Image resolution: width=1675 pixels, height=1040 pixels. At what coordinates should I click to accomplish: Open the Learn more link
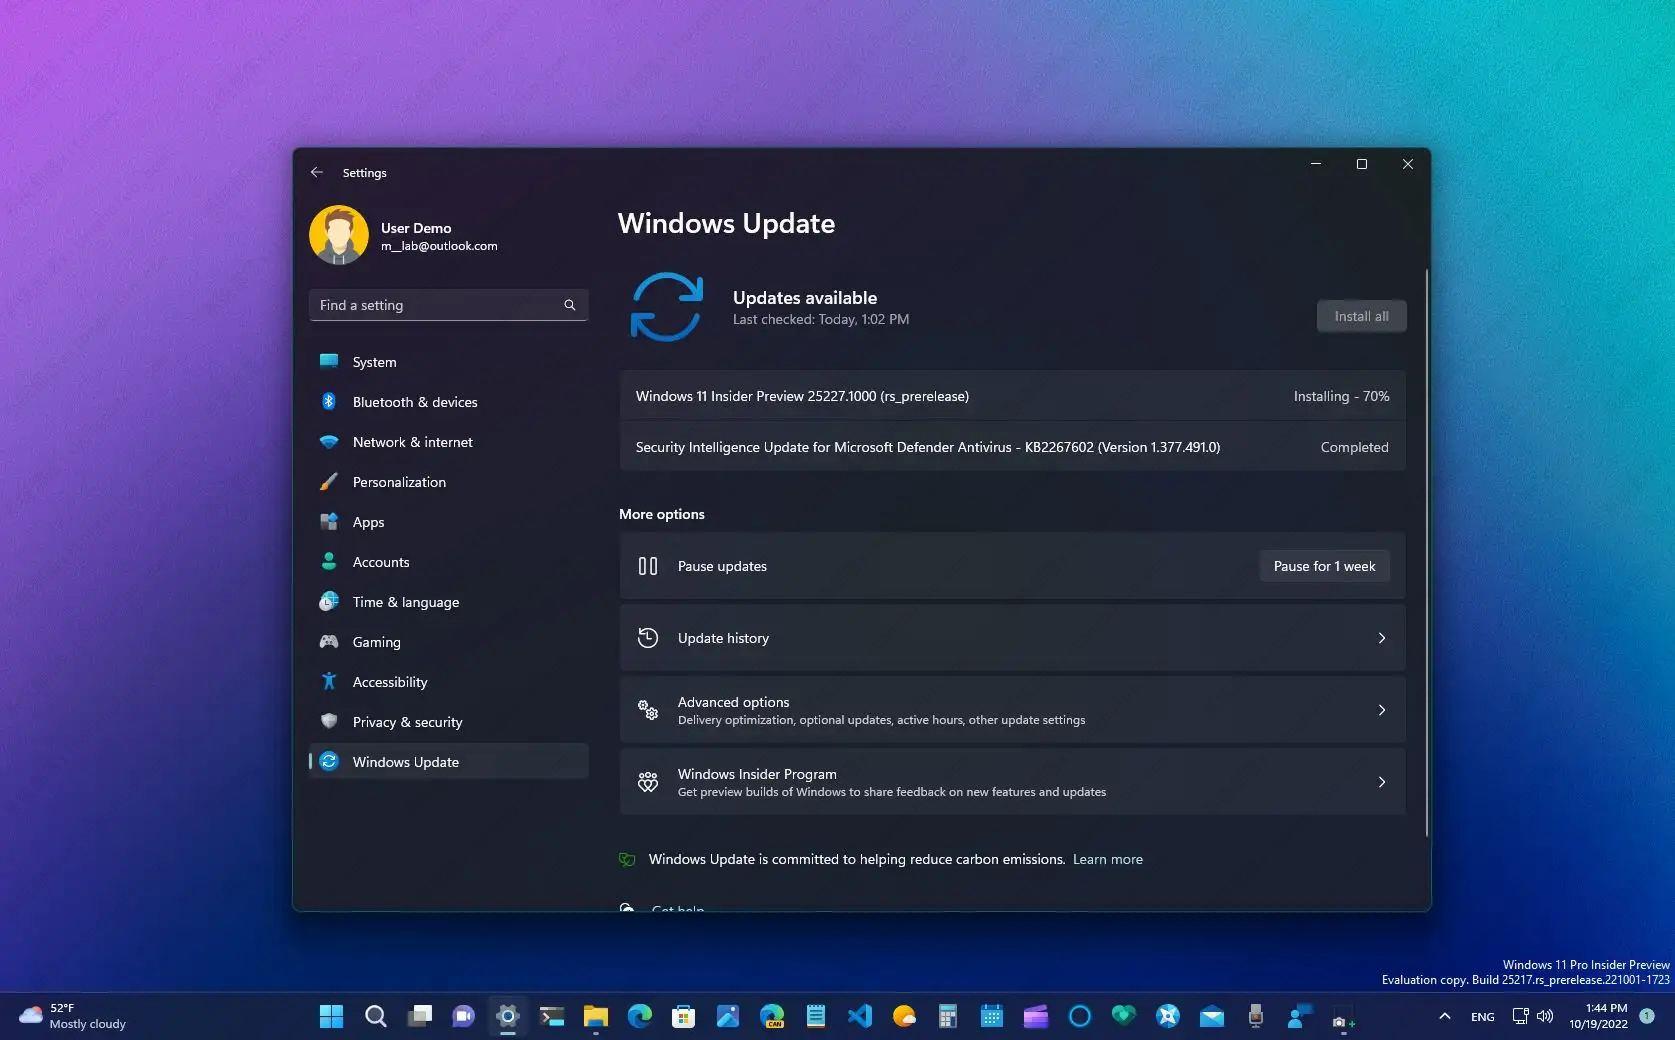pos(1107,859)
